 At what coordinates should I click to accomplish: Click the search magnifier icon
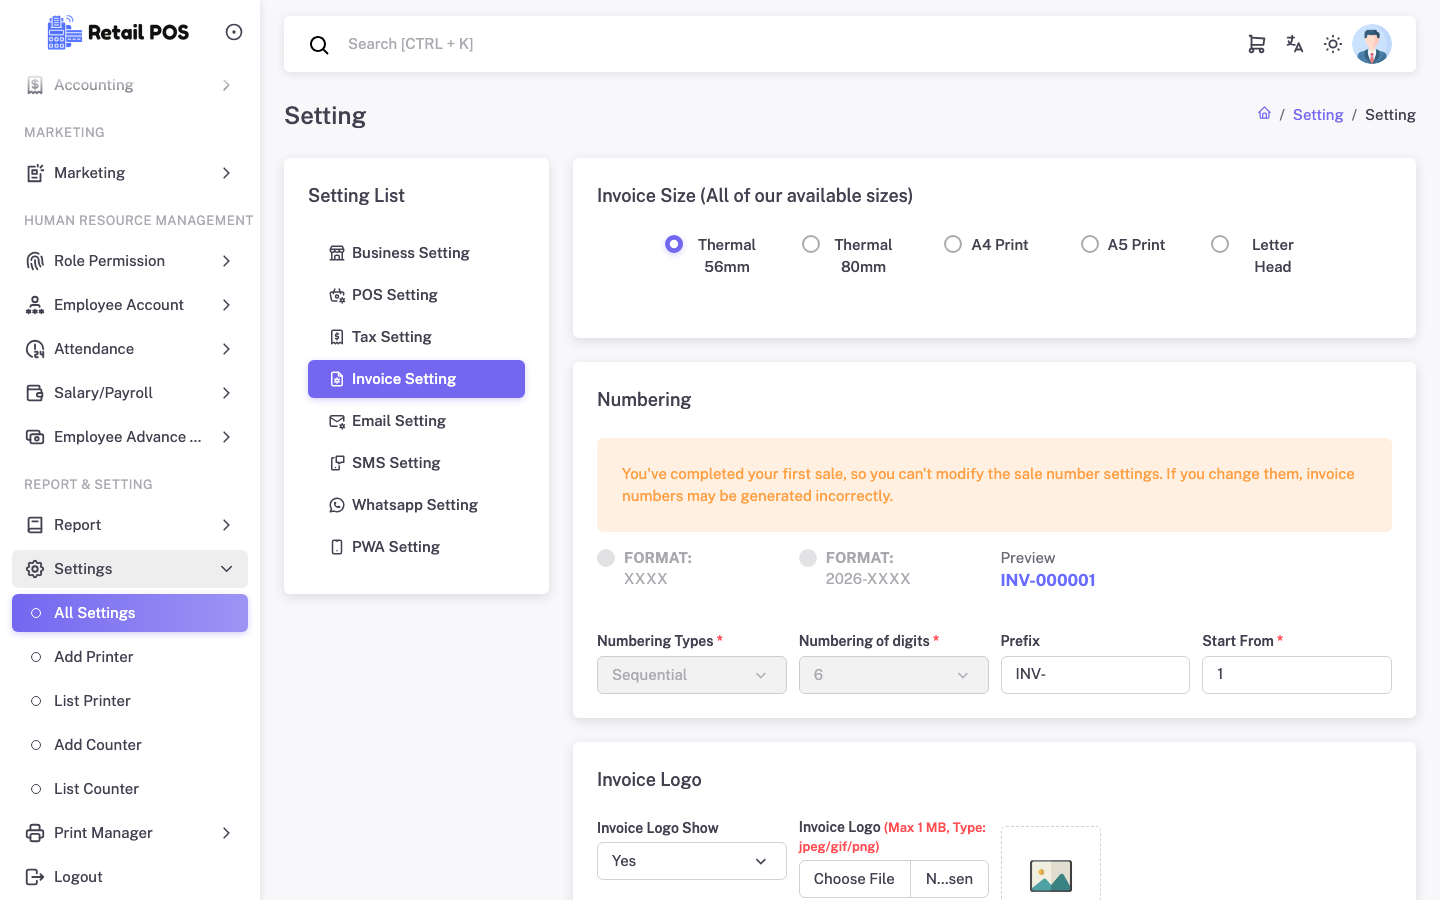[319, 45]
